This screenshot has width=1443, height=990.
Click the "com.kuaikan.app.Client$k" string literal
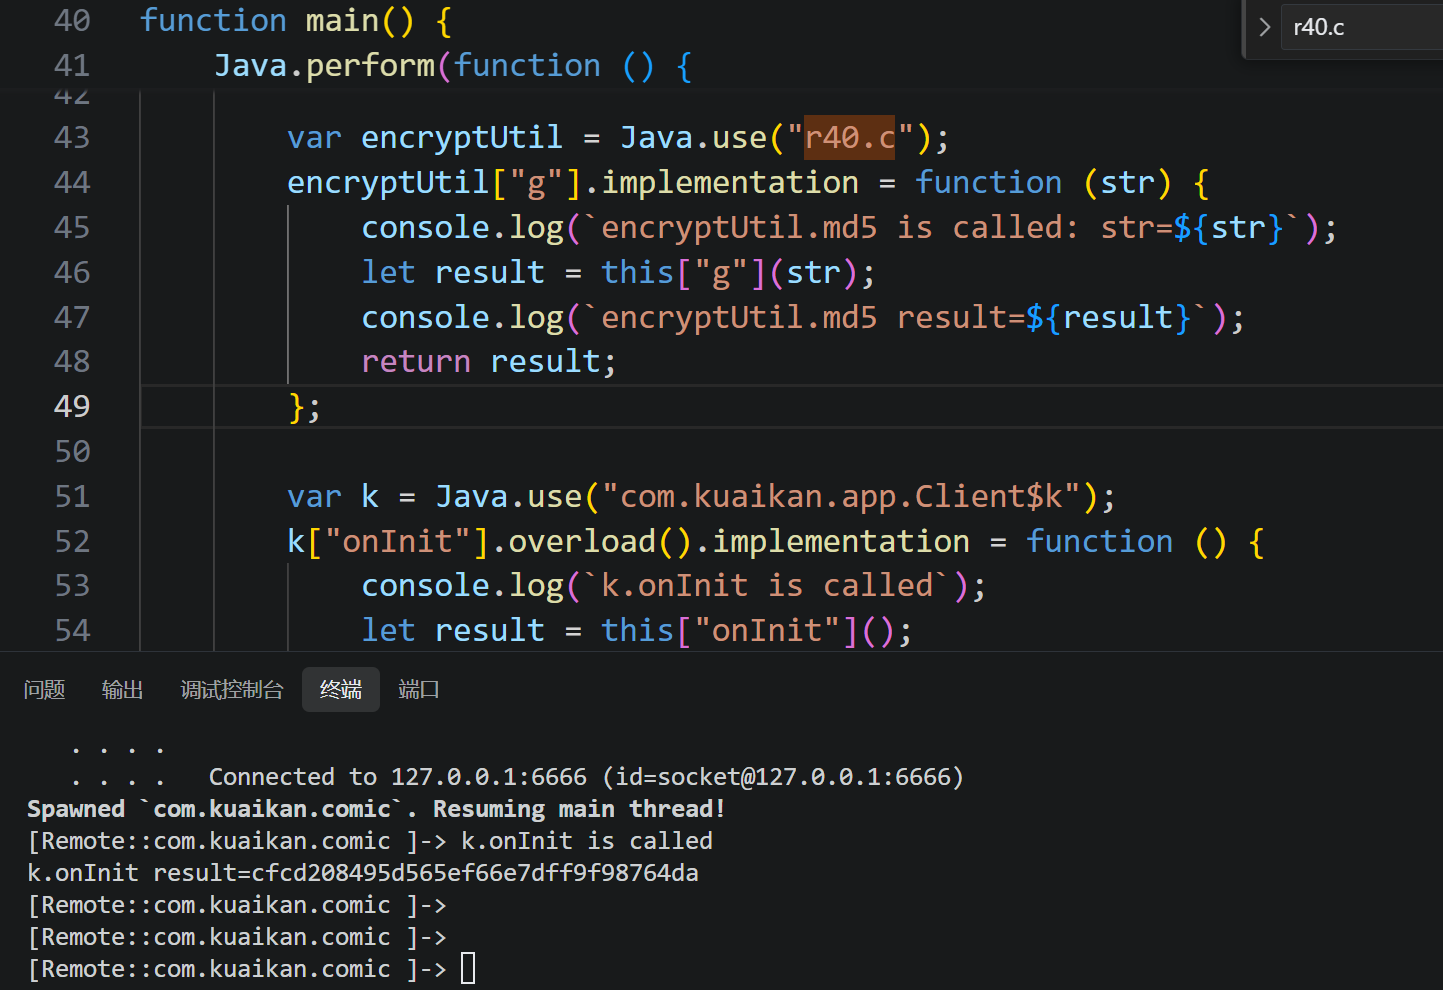click(843, 497)
